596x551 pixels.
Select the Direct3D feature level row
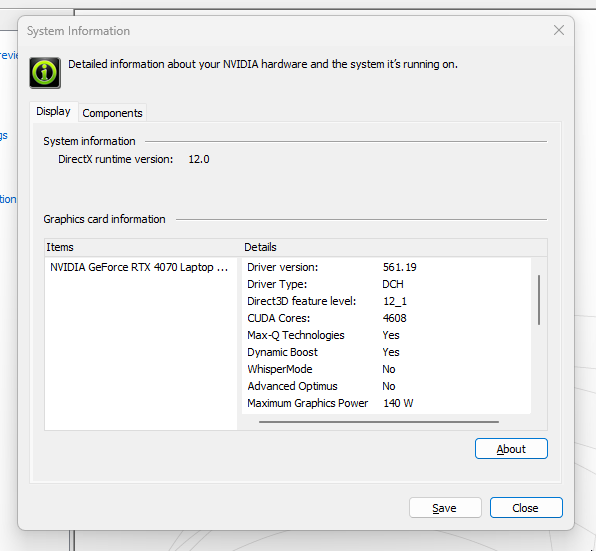tap(386, 301)
